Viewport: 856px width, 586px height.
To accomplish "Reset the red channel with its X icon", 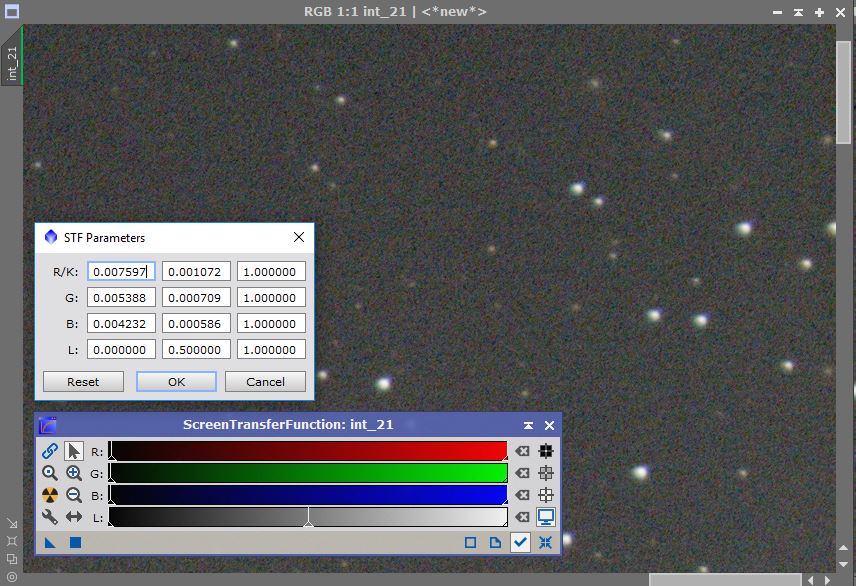I will pyautogui.click(x=522, y=451).
